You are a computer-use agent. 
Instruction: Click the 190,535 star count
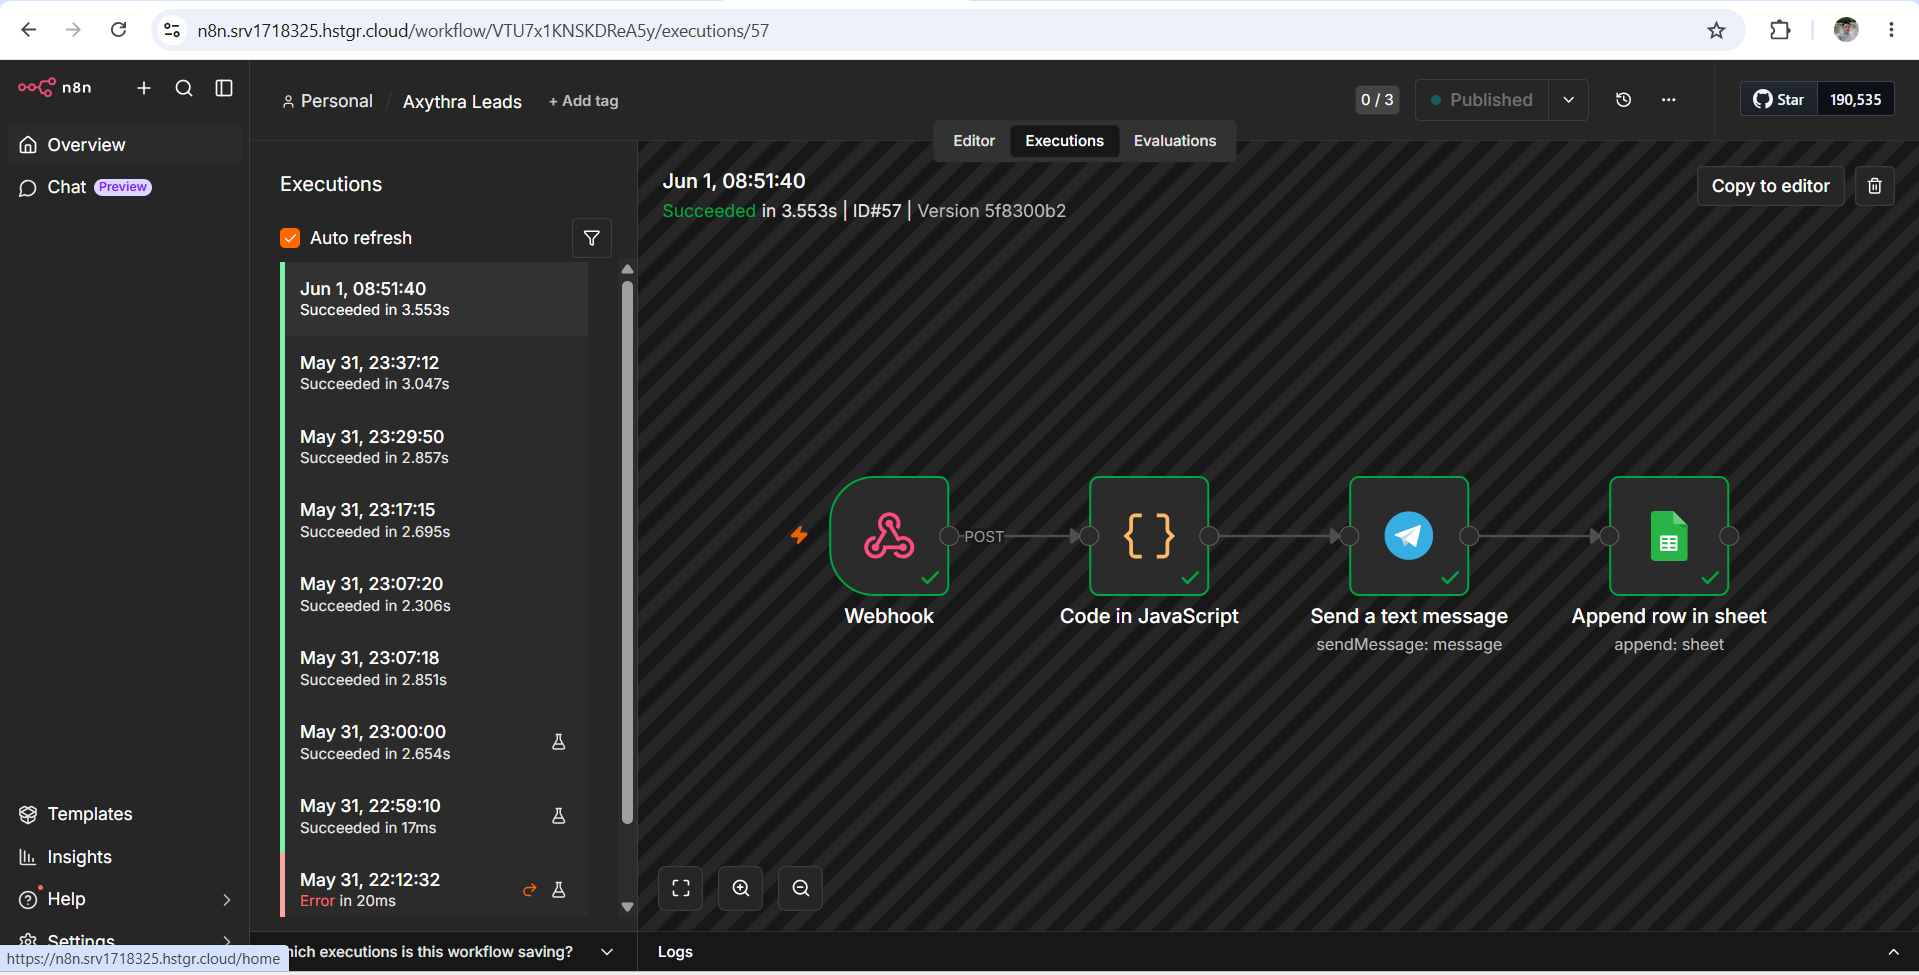(x=1855, y=100)
